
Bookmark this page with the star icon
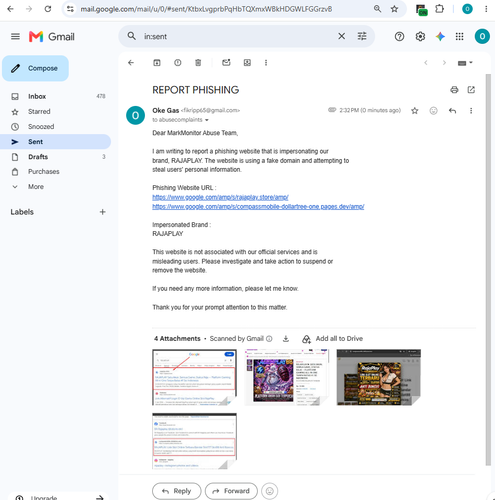coord(394,9)
